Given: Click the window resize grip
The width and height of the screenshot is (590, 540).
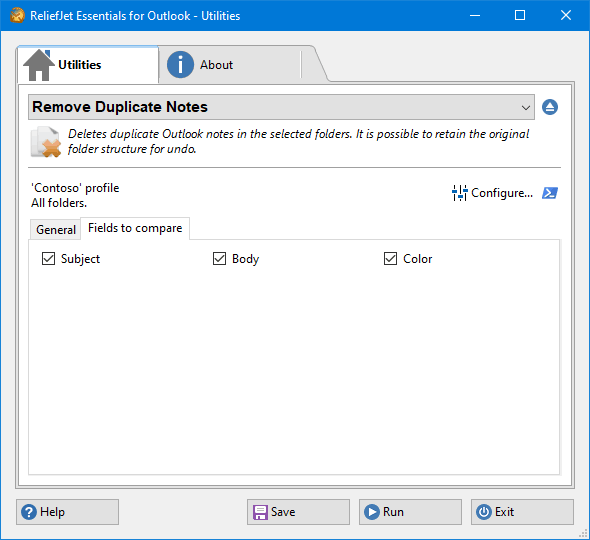Looking at the screenshot, I should pos(583,534).
